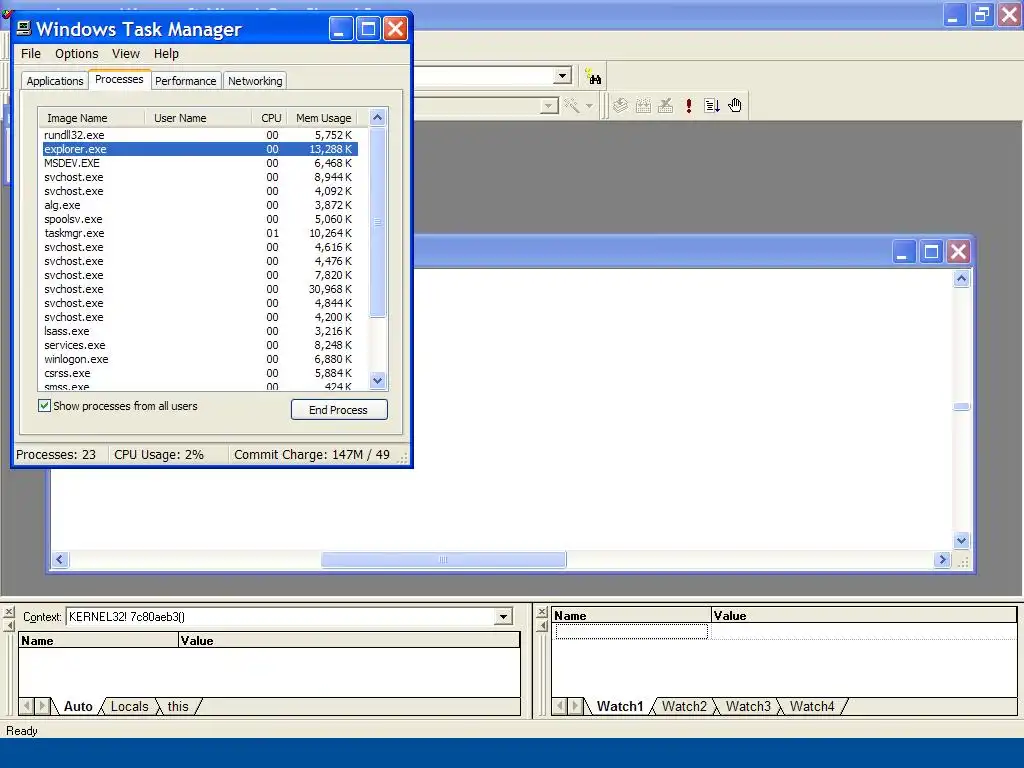Click the Build toolbar icon
The image size is (1024, 768).
(643, 106)
